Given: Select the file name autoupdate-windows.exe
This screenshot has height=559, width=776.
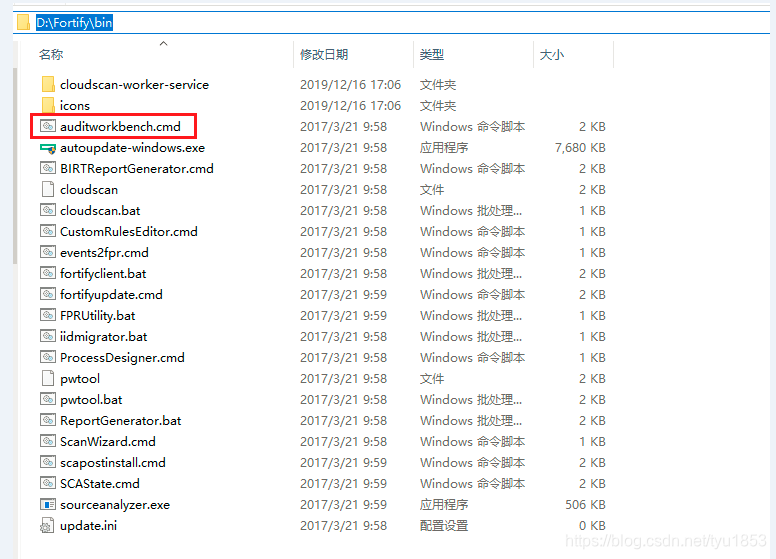Looking at the screenshot, I should pyautogui.click(x=132, y=147).
